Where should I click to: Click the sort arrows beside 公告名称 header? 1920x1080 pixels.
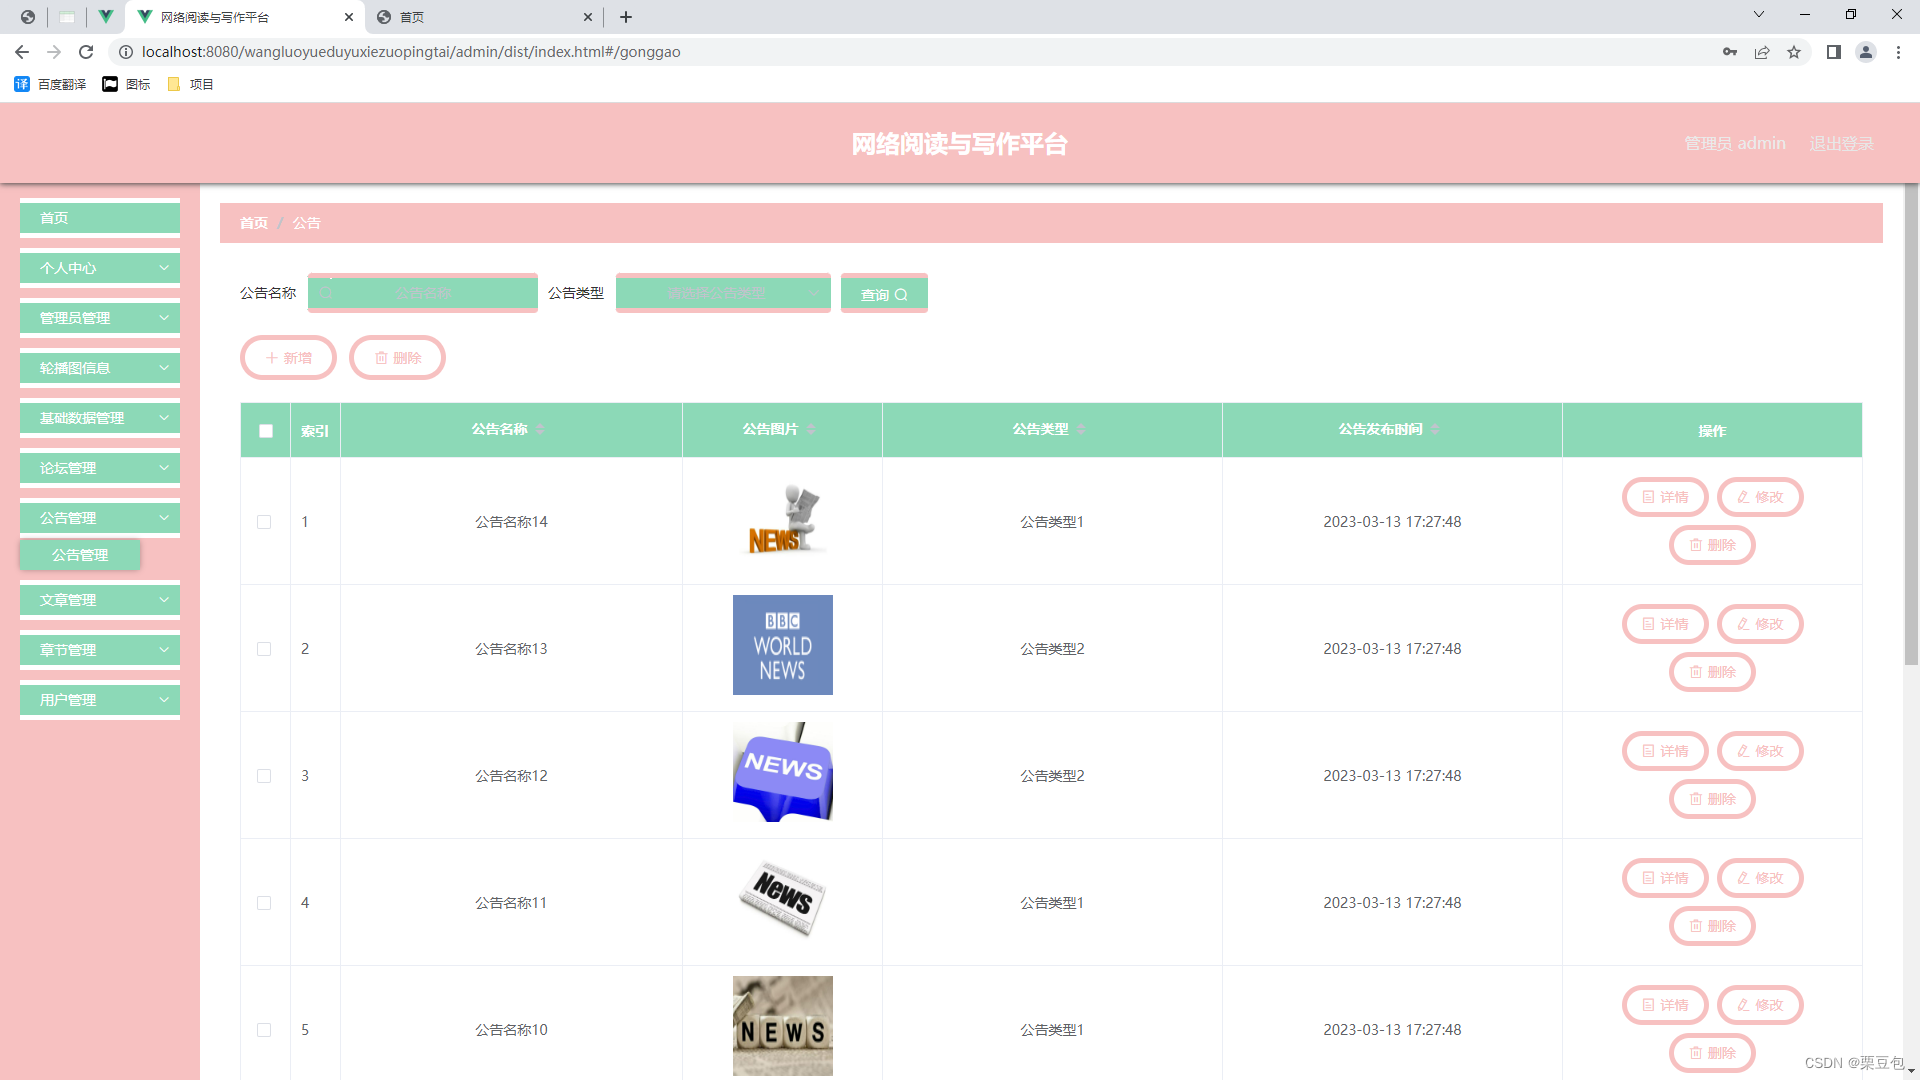(540, 429)
